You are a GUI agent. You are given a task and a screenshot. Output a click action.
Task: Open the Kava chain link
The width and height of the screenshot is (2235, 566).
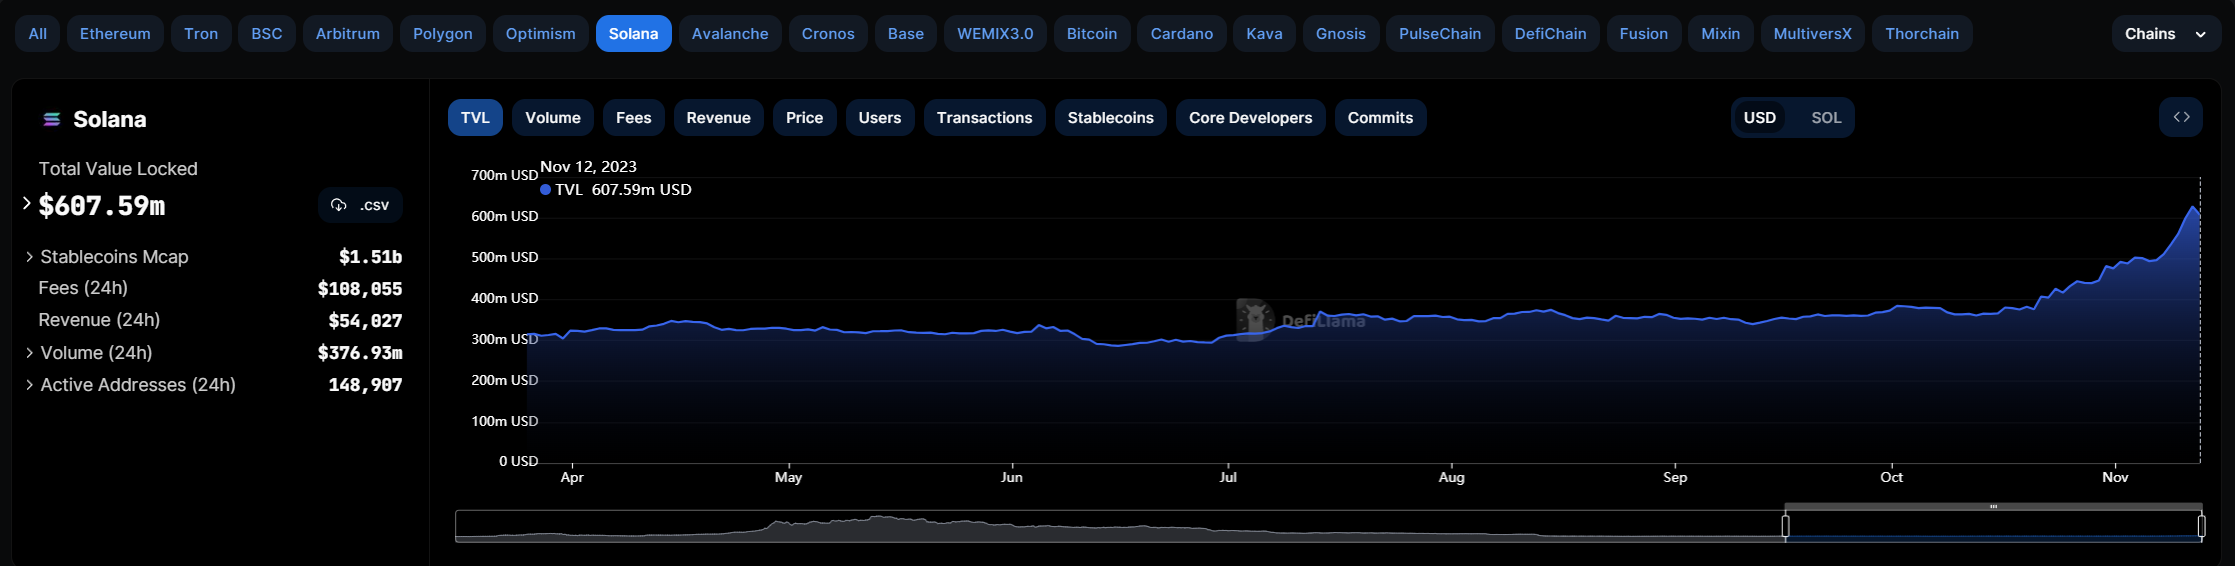click(1264, 33)
